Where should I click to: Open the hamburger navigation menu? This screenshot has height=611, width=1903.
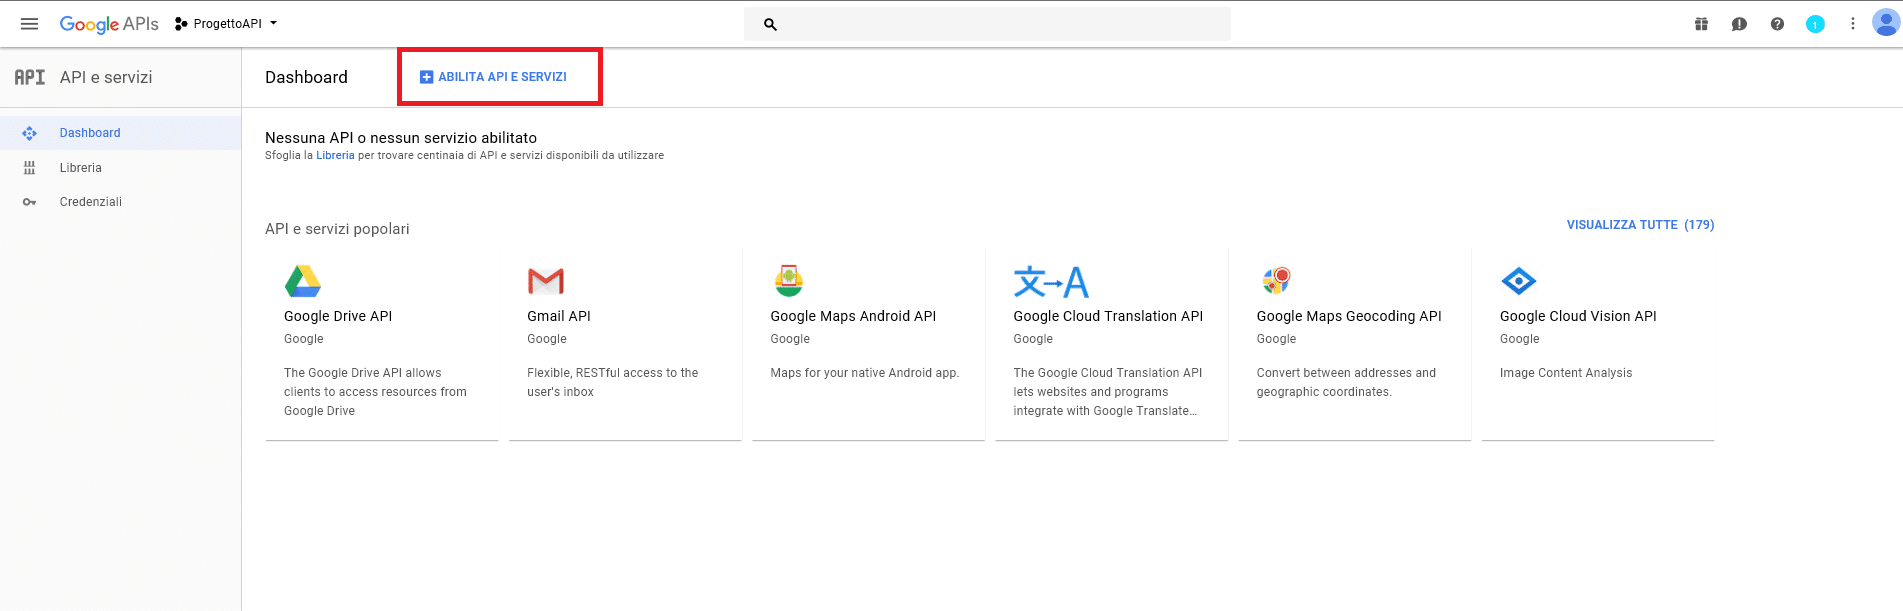coord(29,24)
